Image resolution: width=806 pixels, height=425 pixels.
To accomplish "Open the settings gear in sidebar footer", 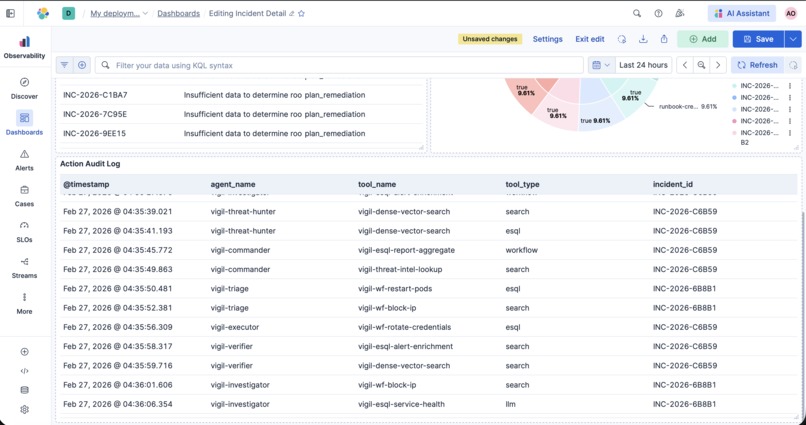I will point(24,410).
